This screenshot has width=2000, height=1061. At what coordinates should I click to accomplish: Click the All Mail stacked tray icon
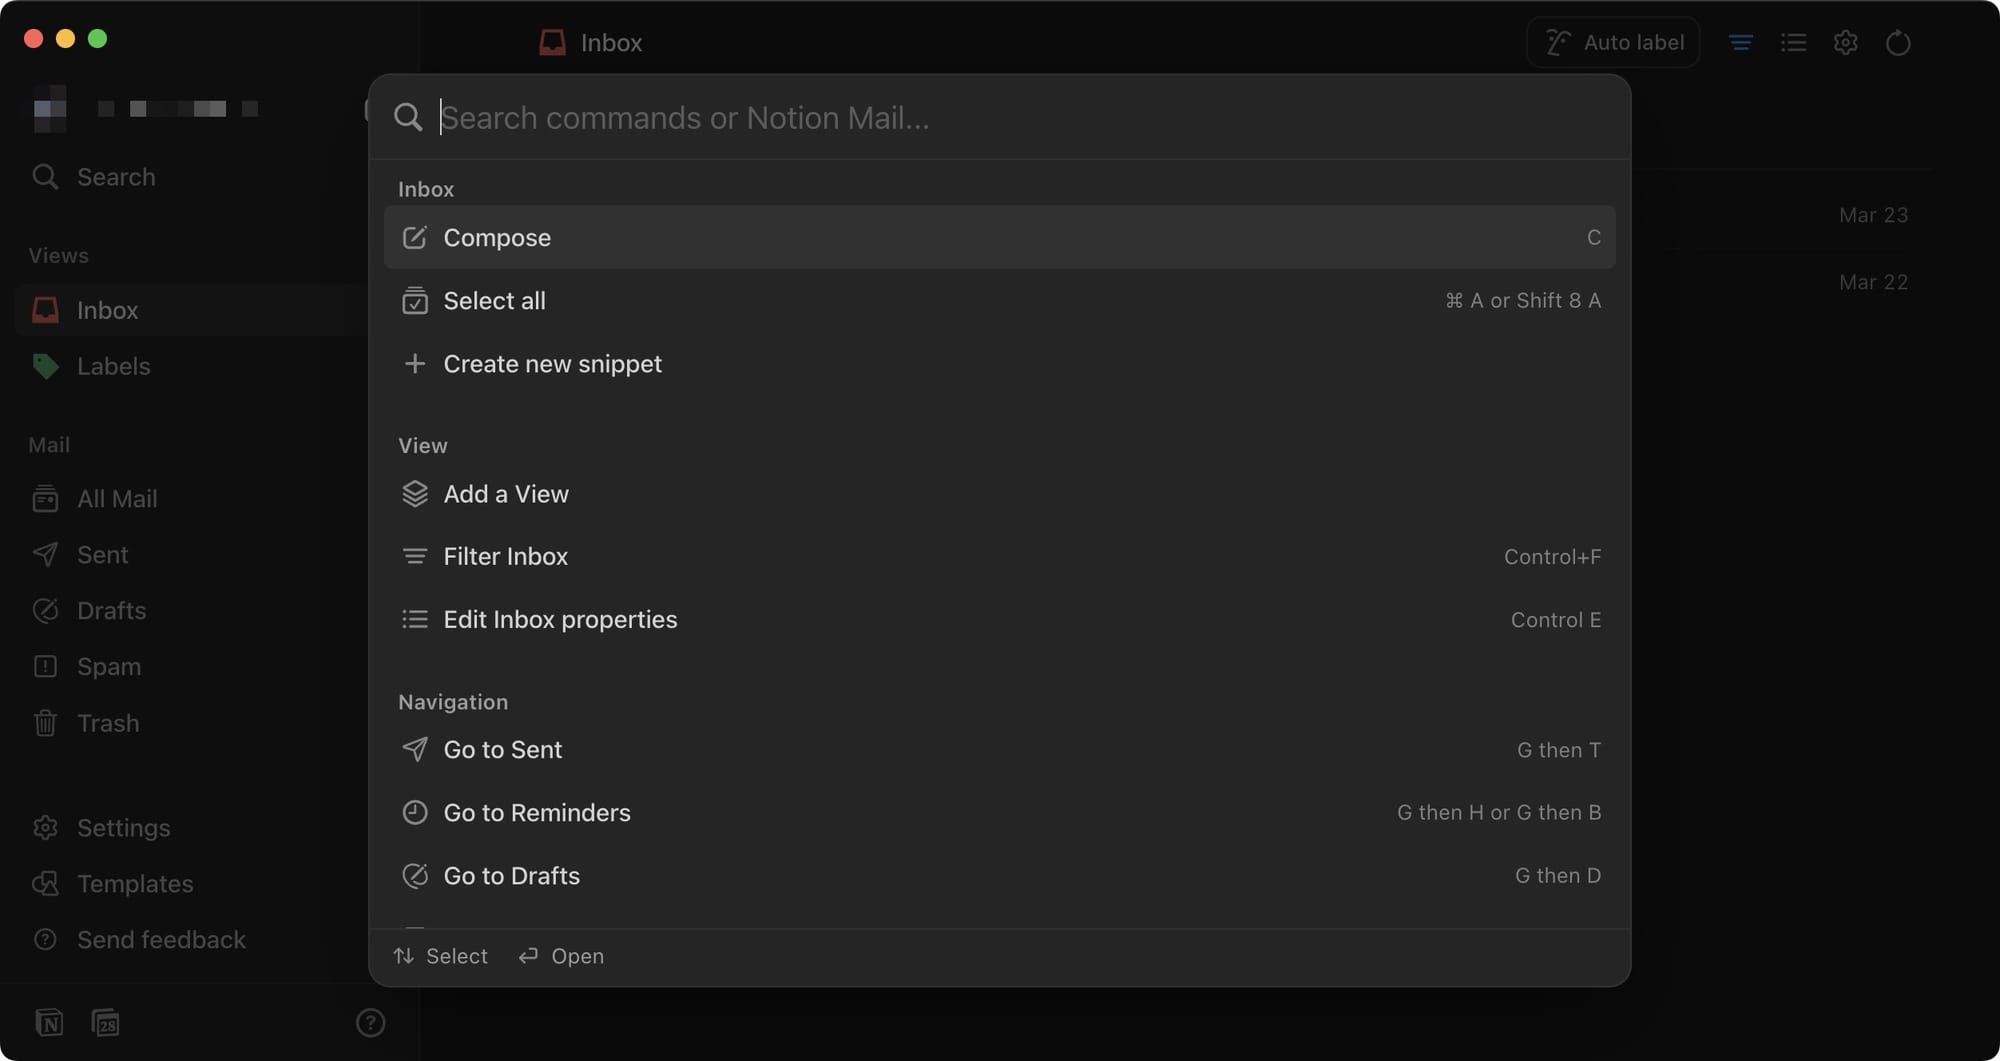(45, 498)
